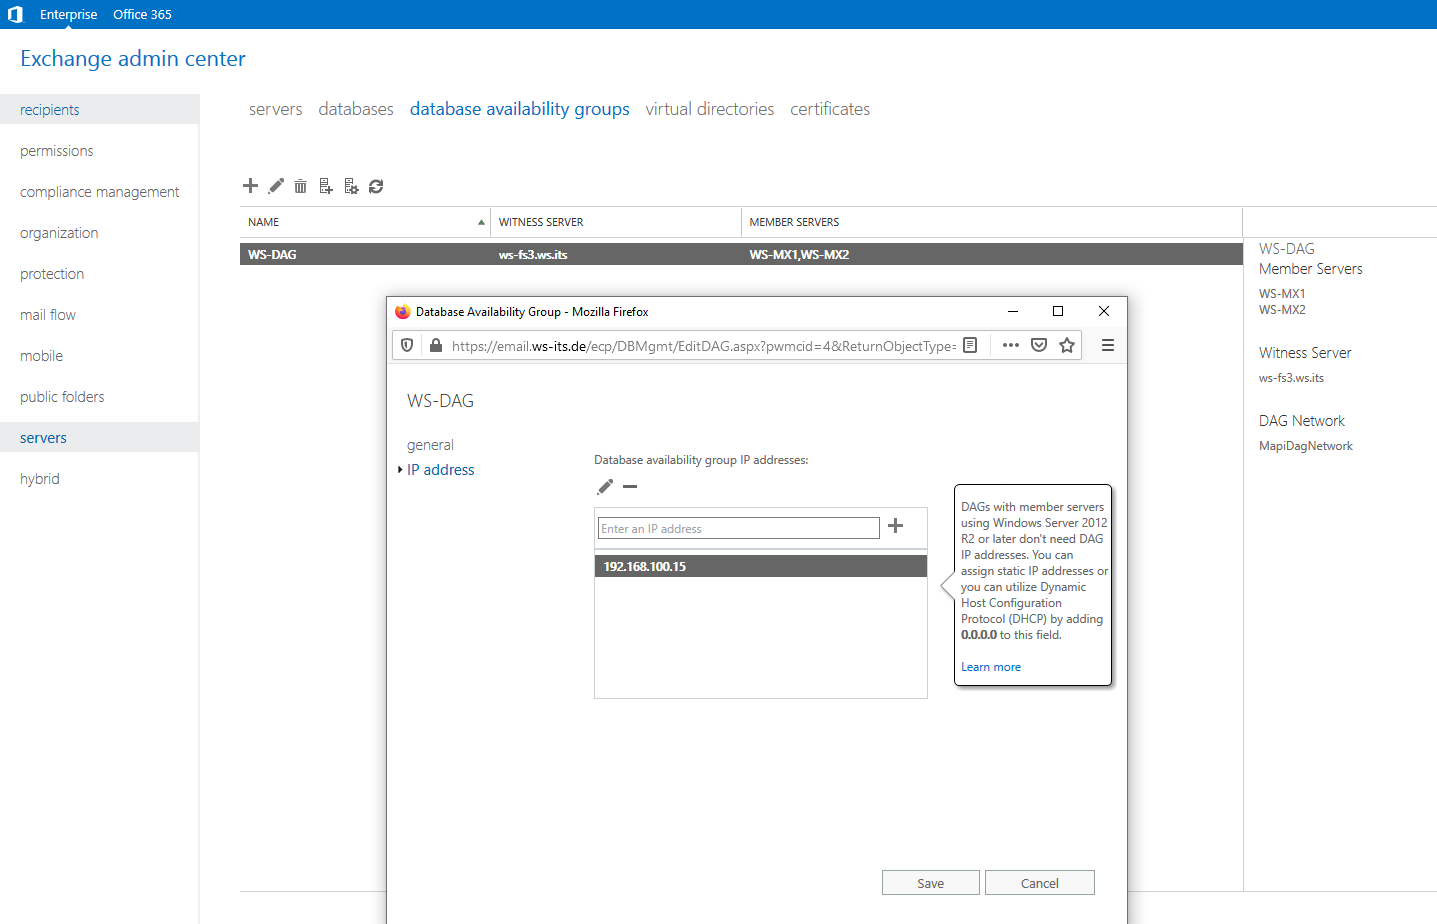
Task: Remove the selected IP address with the minus icon
Action: tap(630, 487)
